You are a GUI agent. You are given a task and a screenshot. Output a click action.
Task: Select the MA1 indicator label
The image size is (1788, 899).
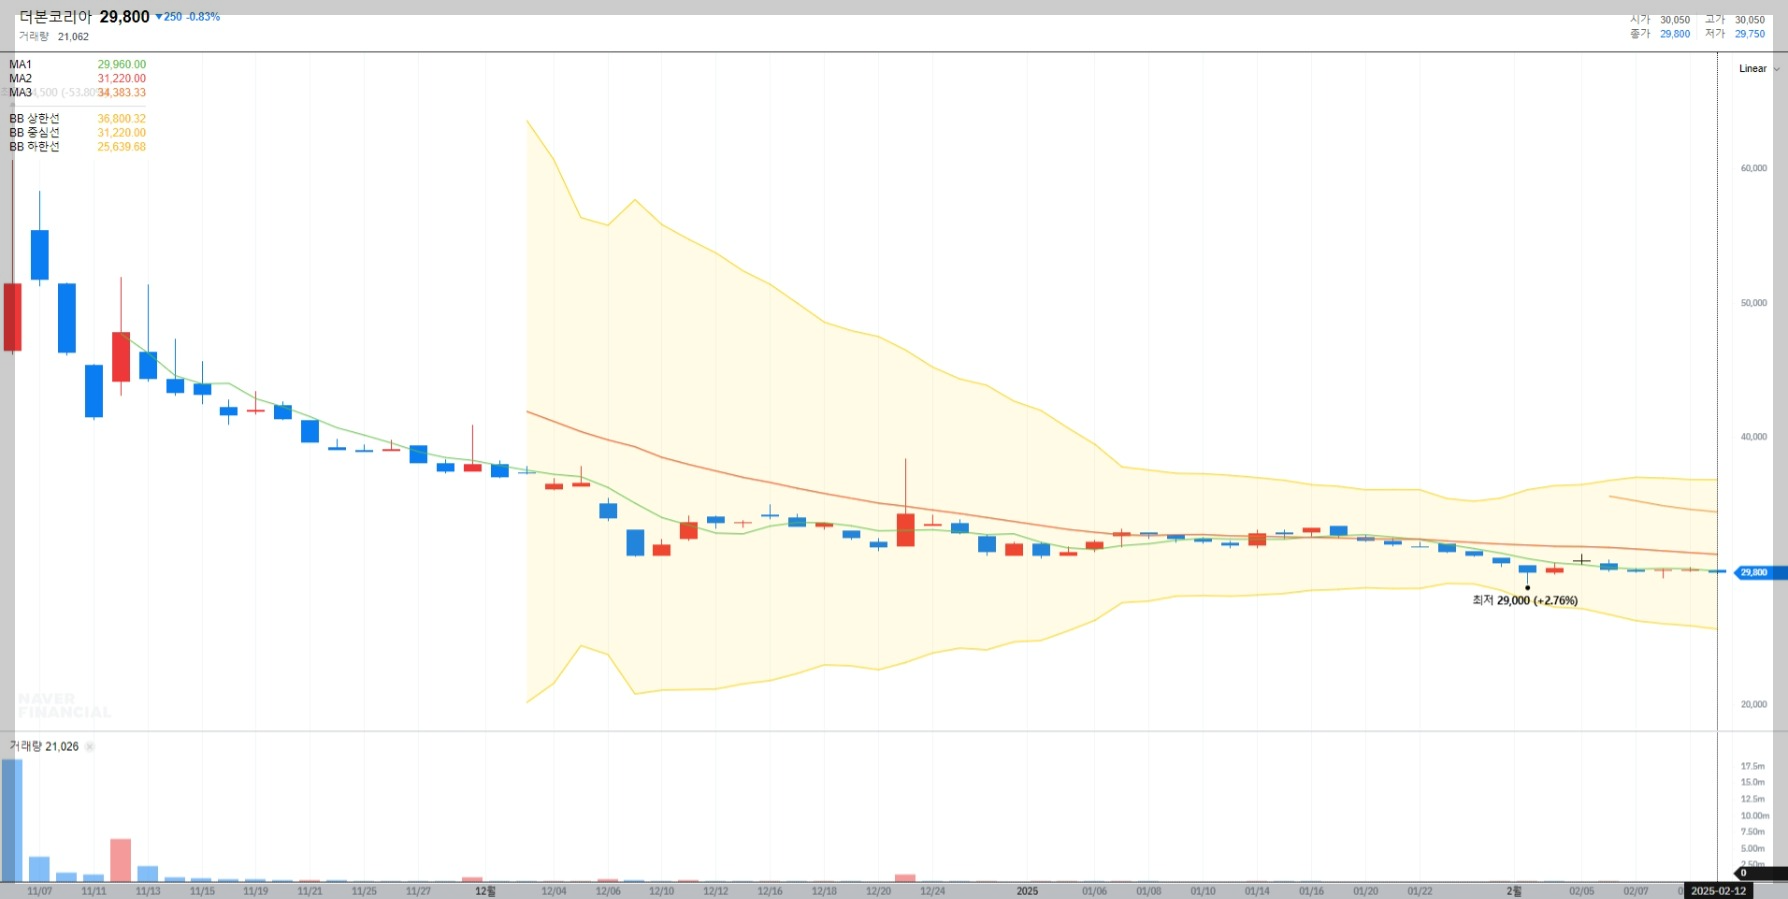click(x=21, y=65)
